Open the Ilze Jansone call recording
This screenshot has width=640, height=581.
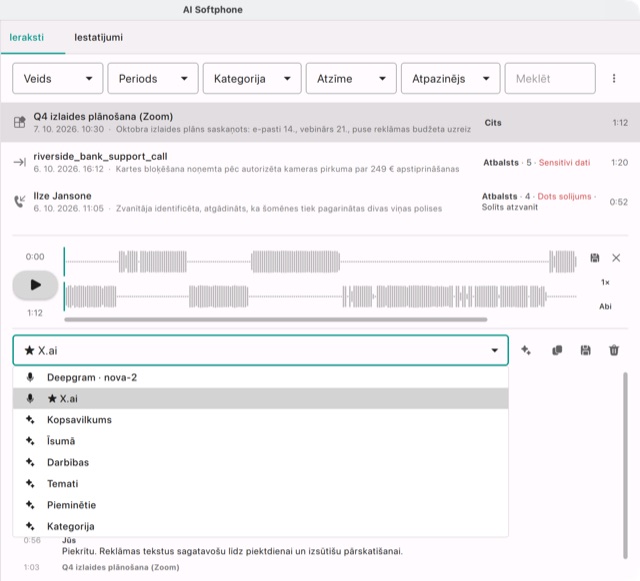click(x=320, y=202)
